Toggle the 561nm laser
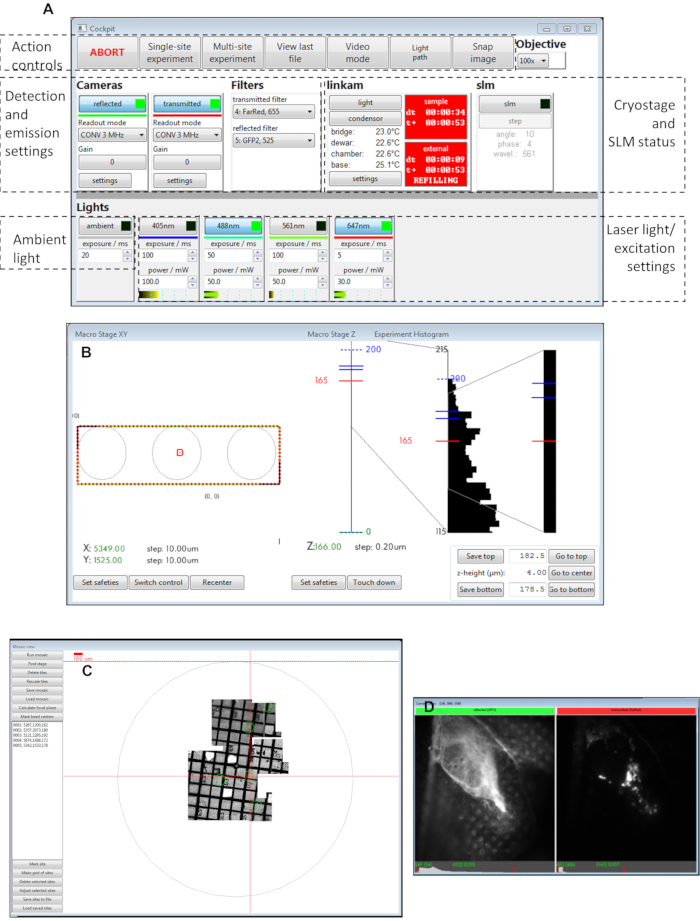The height and width of the screenshot is (921, 700). 298,226
